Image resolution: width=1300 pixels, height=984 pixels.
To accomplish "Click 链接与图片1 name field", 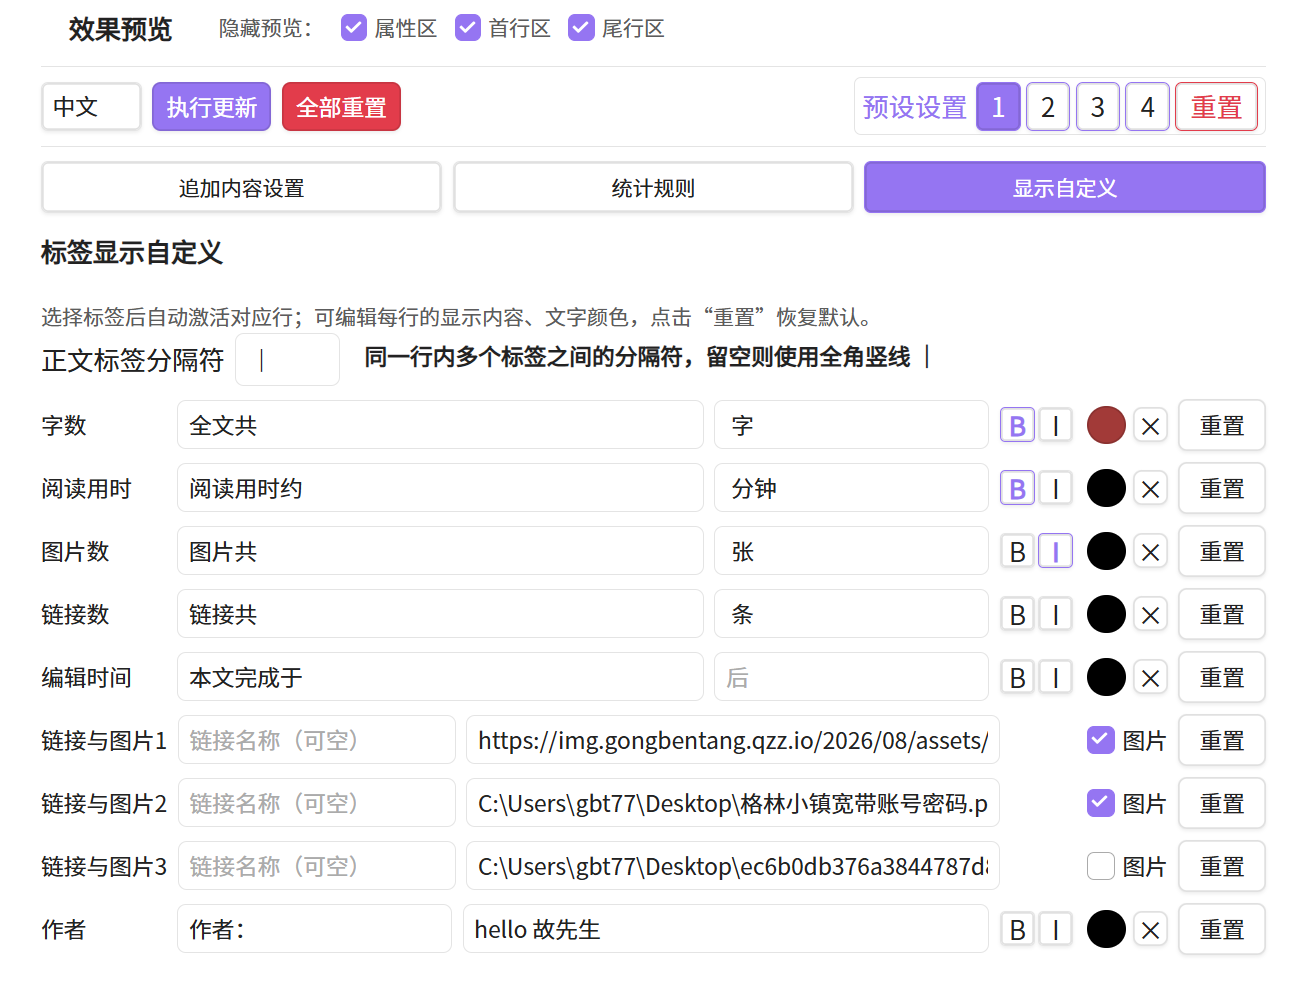I will click(317, 740).
